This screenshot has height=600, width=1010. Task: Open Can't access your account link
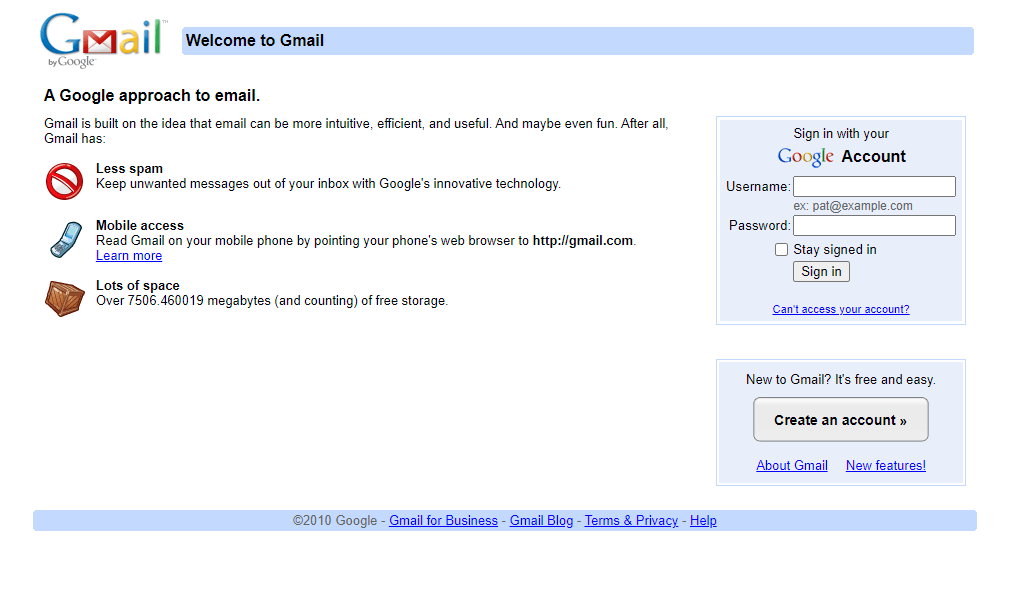click(841, 309)
